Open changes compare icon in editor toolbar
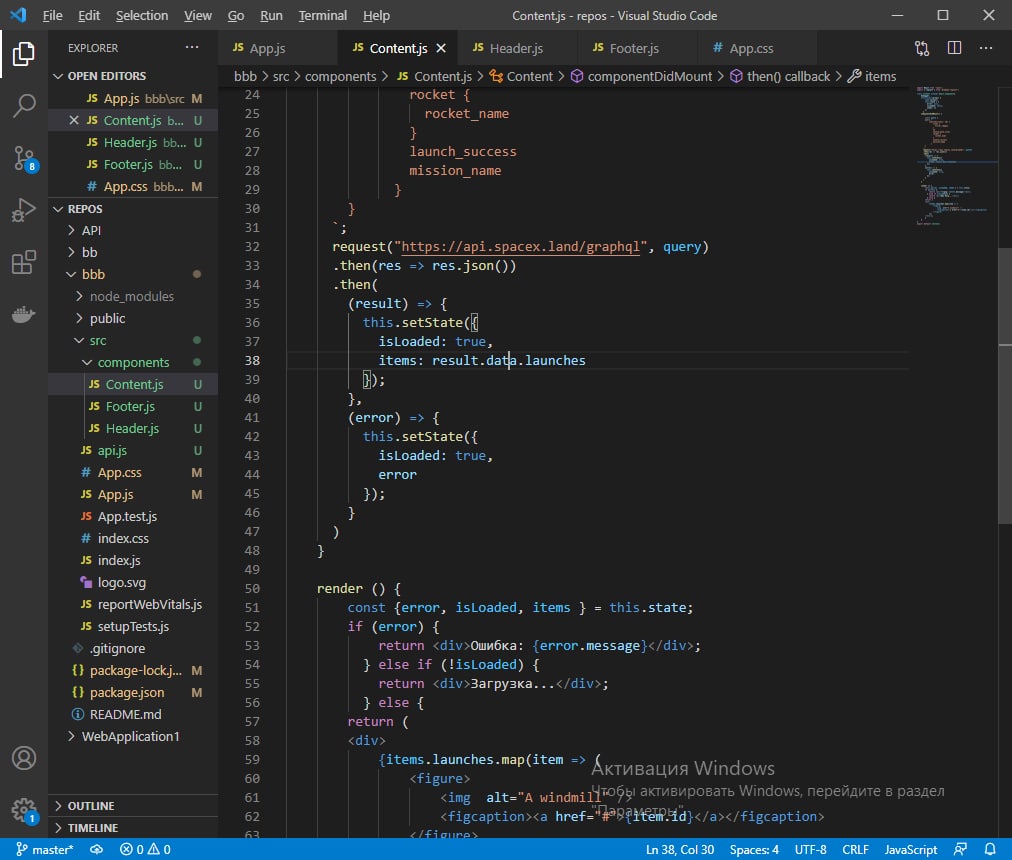This screenshot has height=860, width=1012. [x=921, y=48]
